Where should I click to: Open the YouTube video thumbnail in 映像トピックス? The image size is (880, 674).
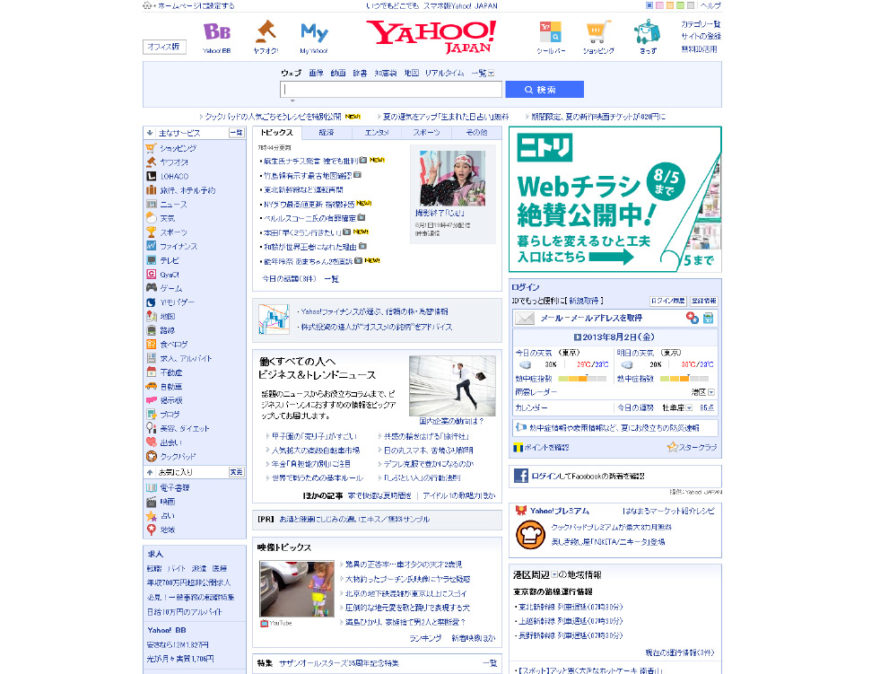pyautogui.click(x=296, y=589)
